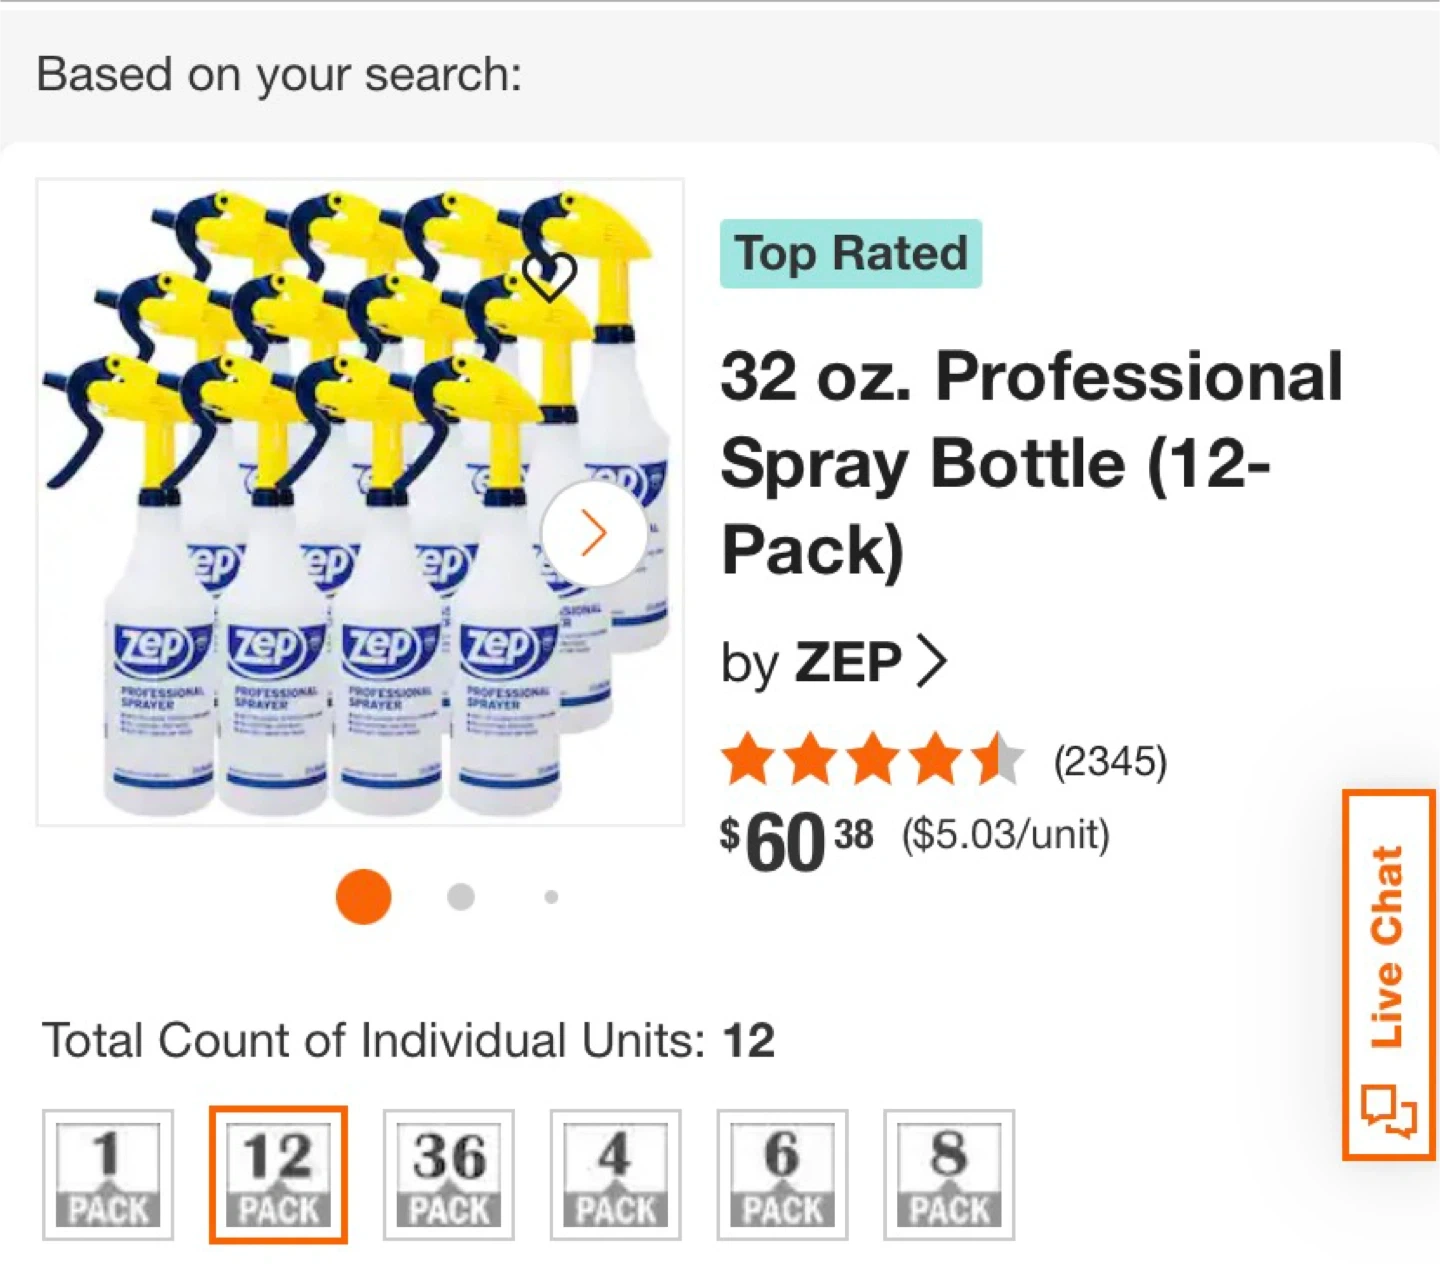Choose the 8 Pack swatch
Screen dimensions: 1440x1281
click(x=949, y=1175)
